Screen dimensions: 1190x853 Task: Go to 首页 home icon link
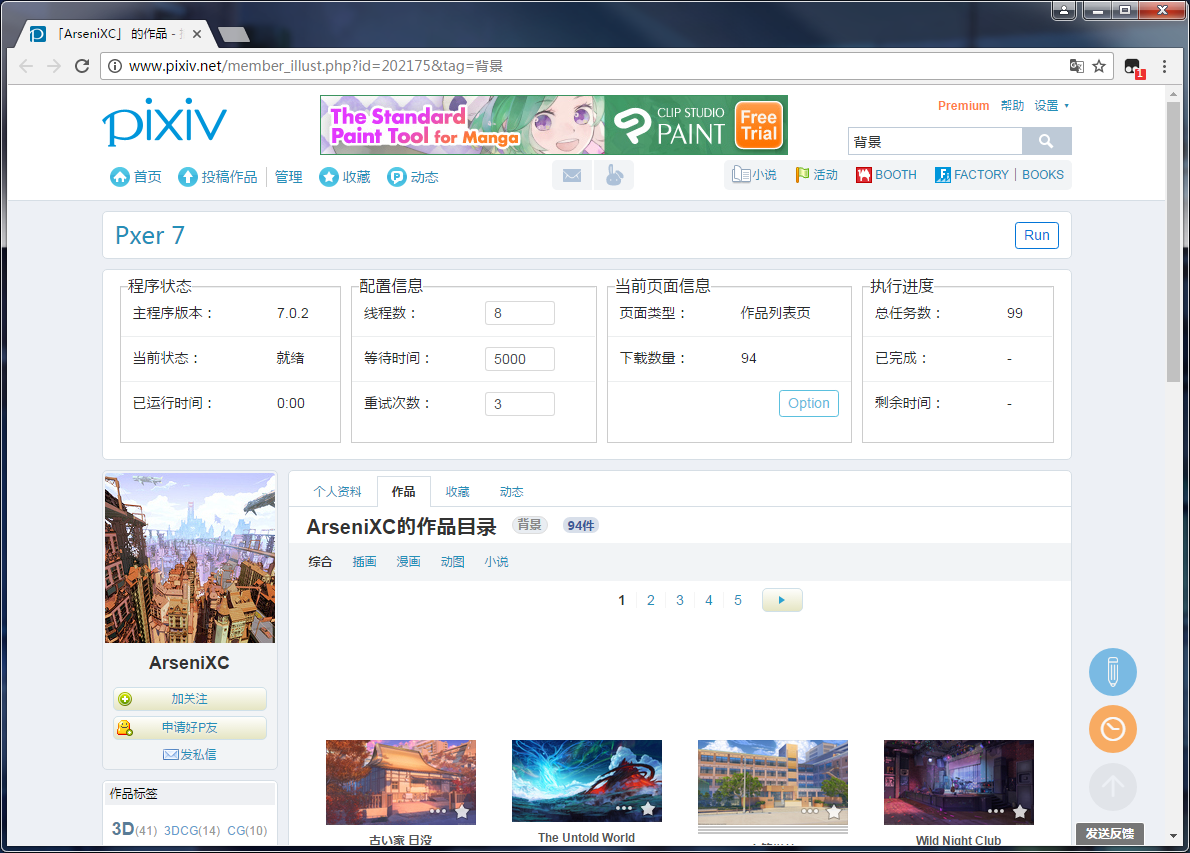(136, 177)
